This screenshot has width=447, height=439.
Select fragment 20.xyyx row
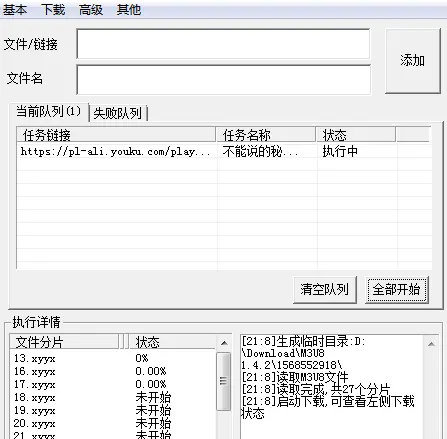(113, 424)
